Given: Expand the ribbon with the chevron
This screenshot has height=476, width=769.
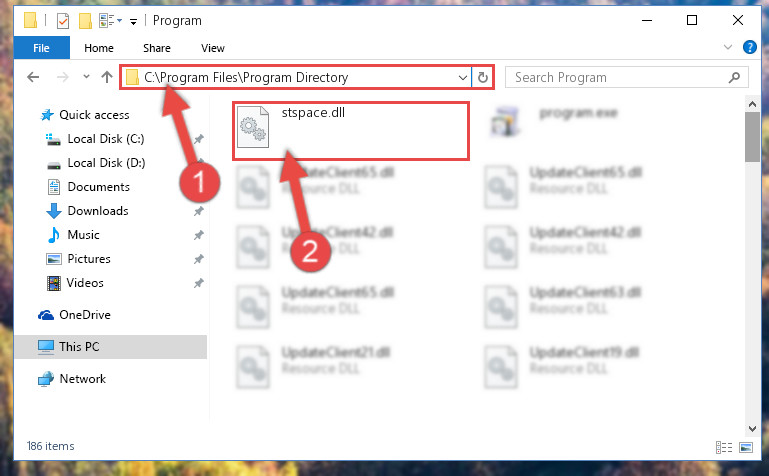Looking at the screenshot, I should point(728,47).
